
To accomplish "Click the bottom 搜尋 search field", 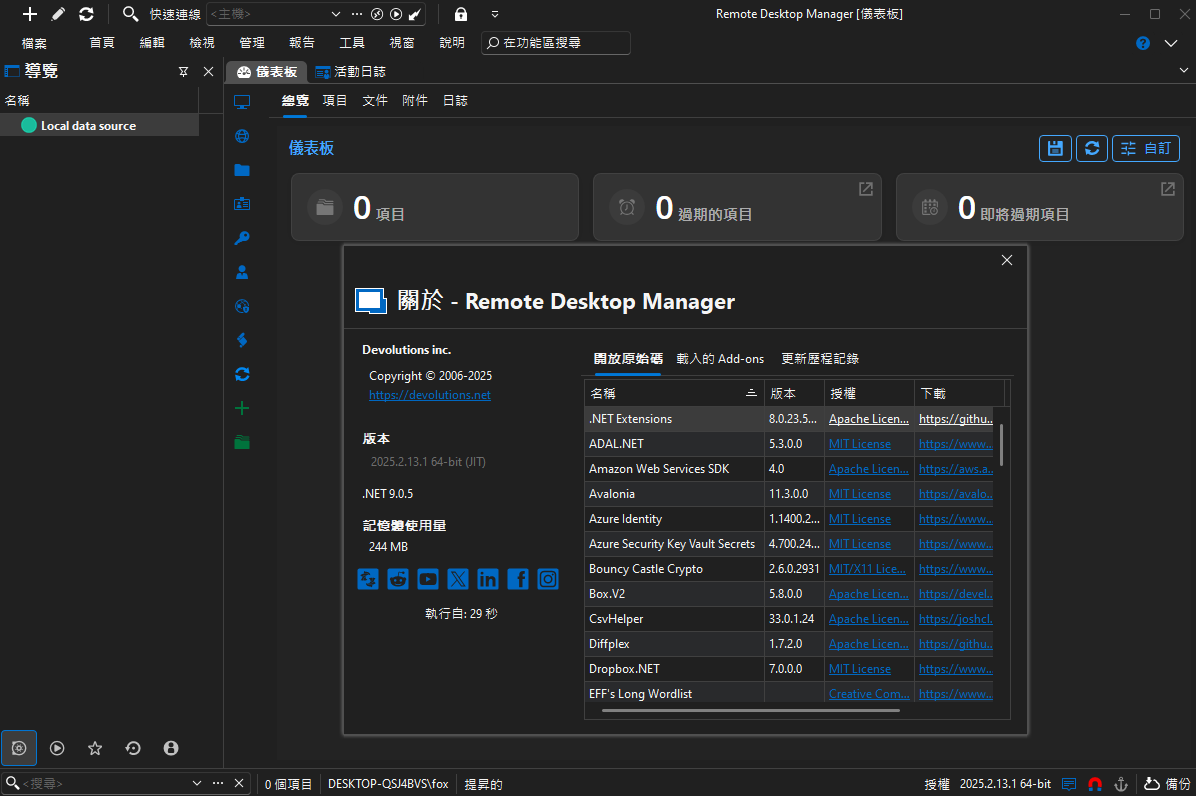I will click(105, 783).
